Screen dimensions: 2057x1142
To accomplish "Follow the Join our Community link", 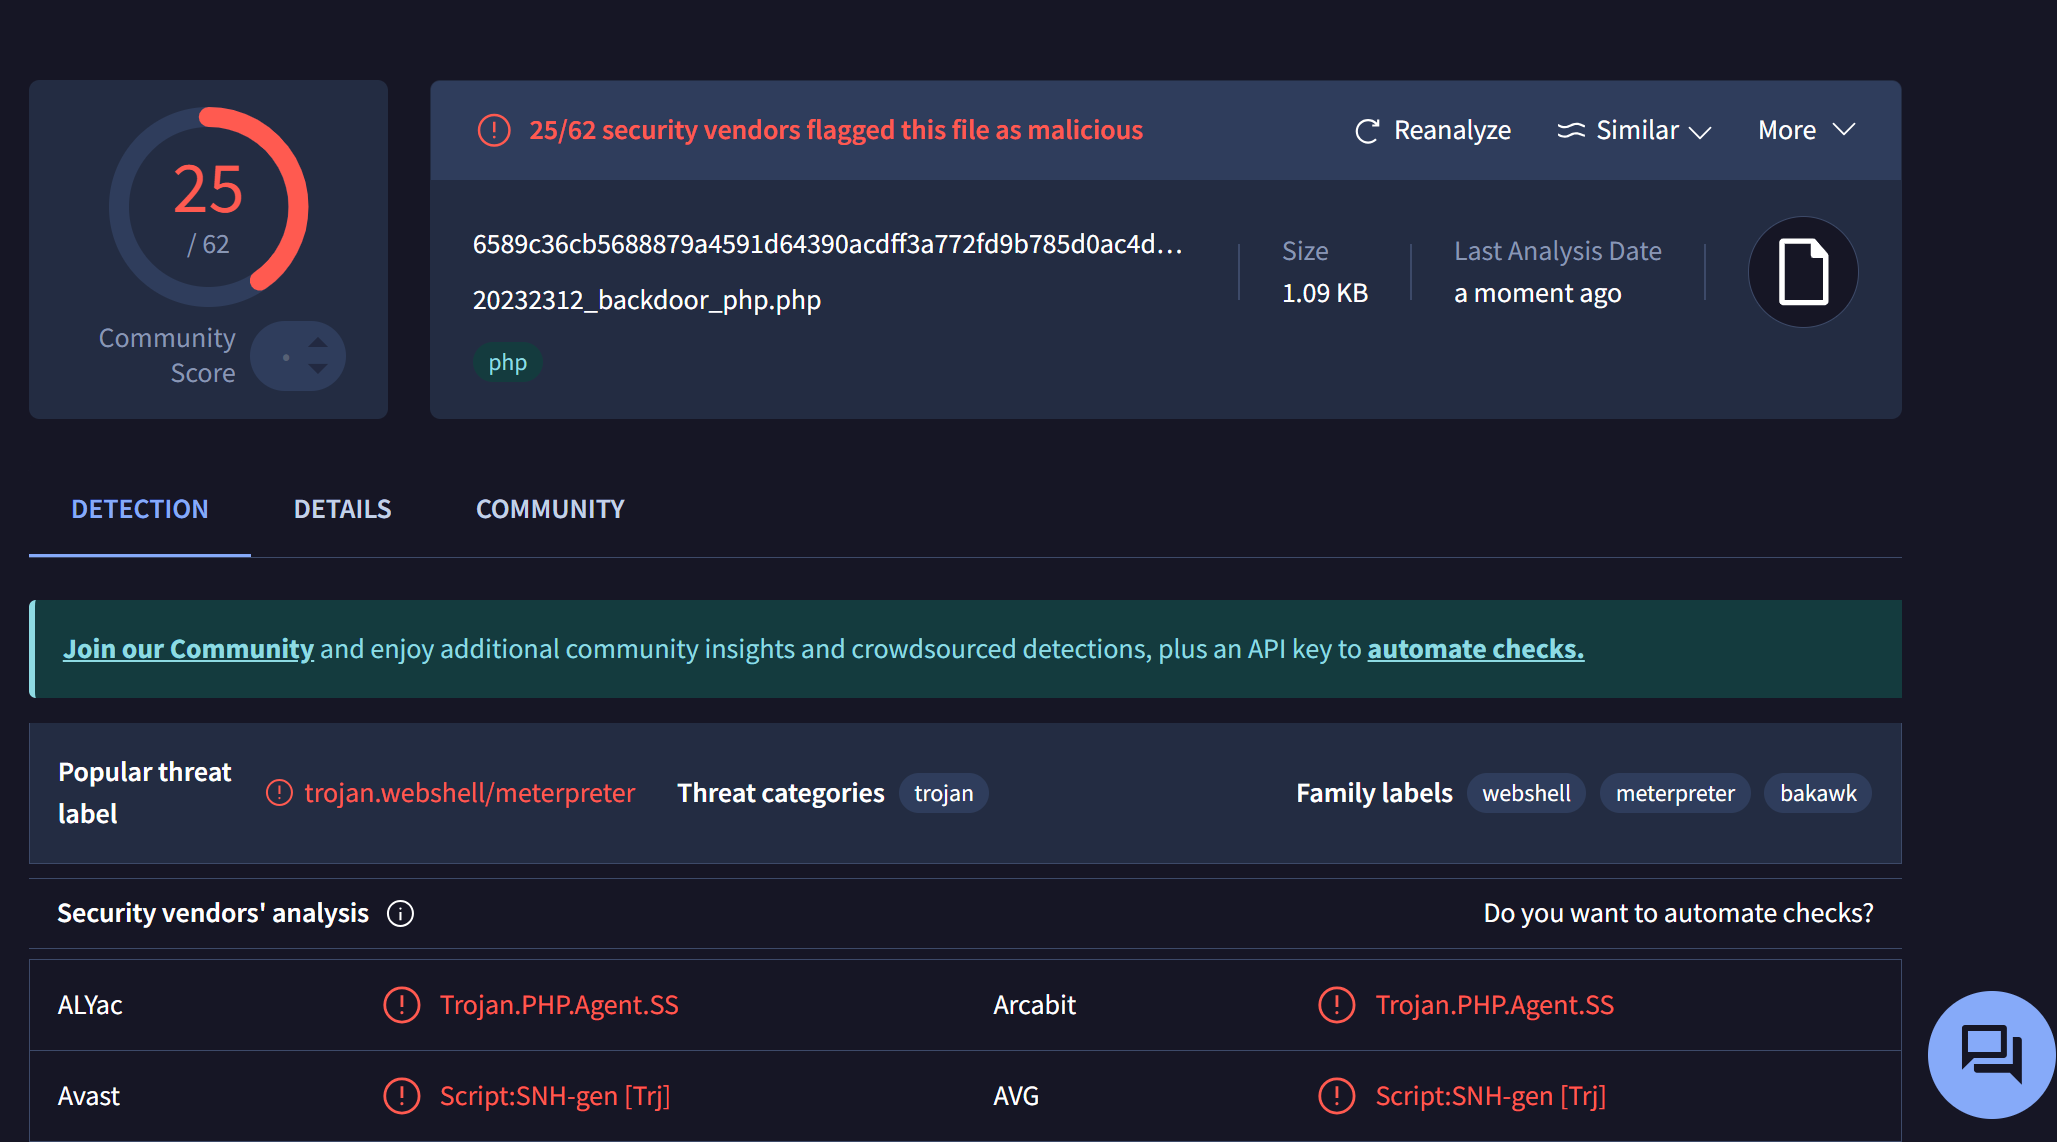I will [x=188, y=649].
